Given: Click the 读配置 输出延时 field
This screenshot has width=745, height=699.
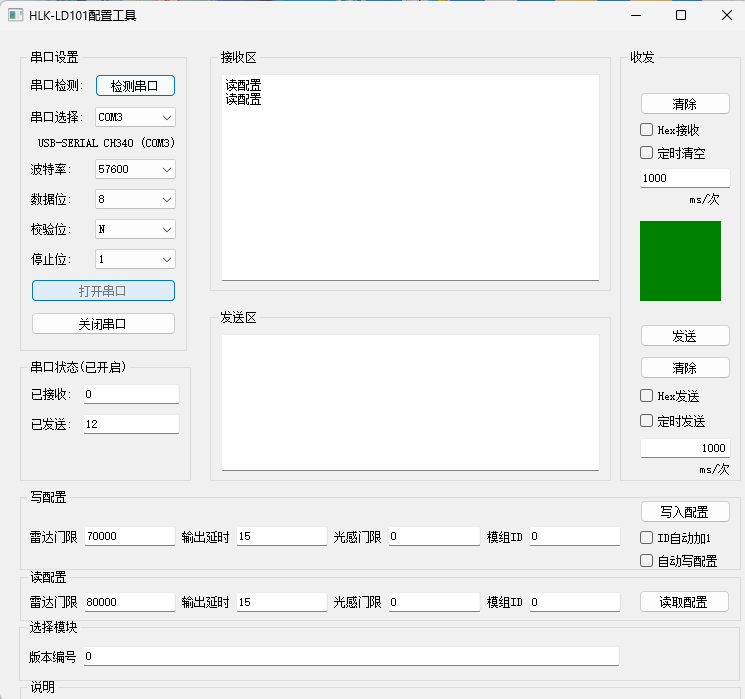Looking at the screenshot, I should 282,603.
